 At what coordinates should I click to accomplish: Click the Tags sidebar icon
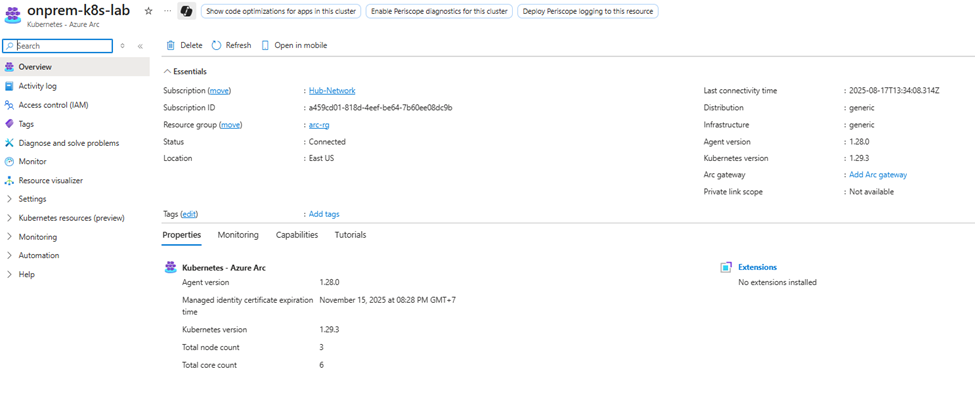(9, 124)
